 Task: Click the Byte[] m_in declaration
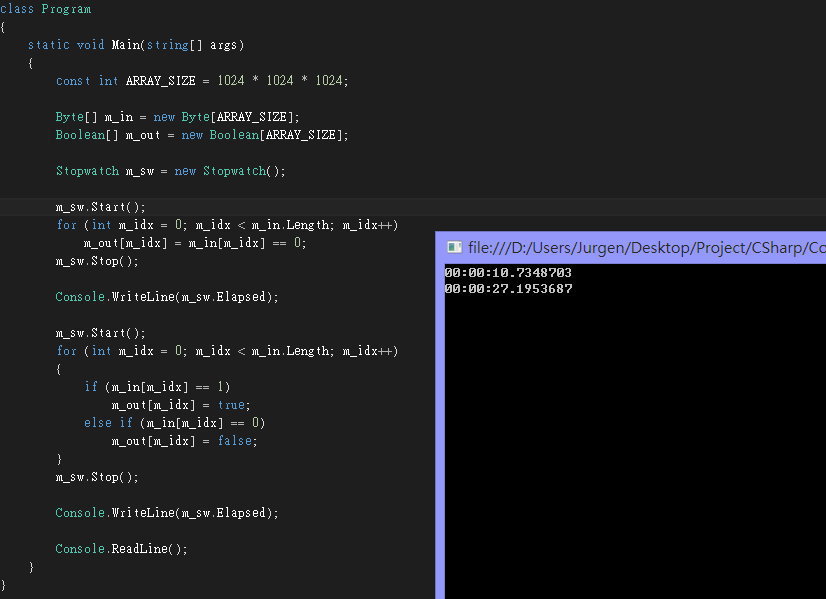[x=178, y=116]
